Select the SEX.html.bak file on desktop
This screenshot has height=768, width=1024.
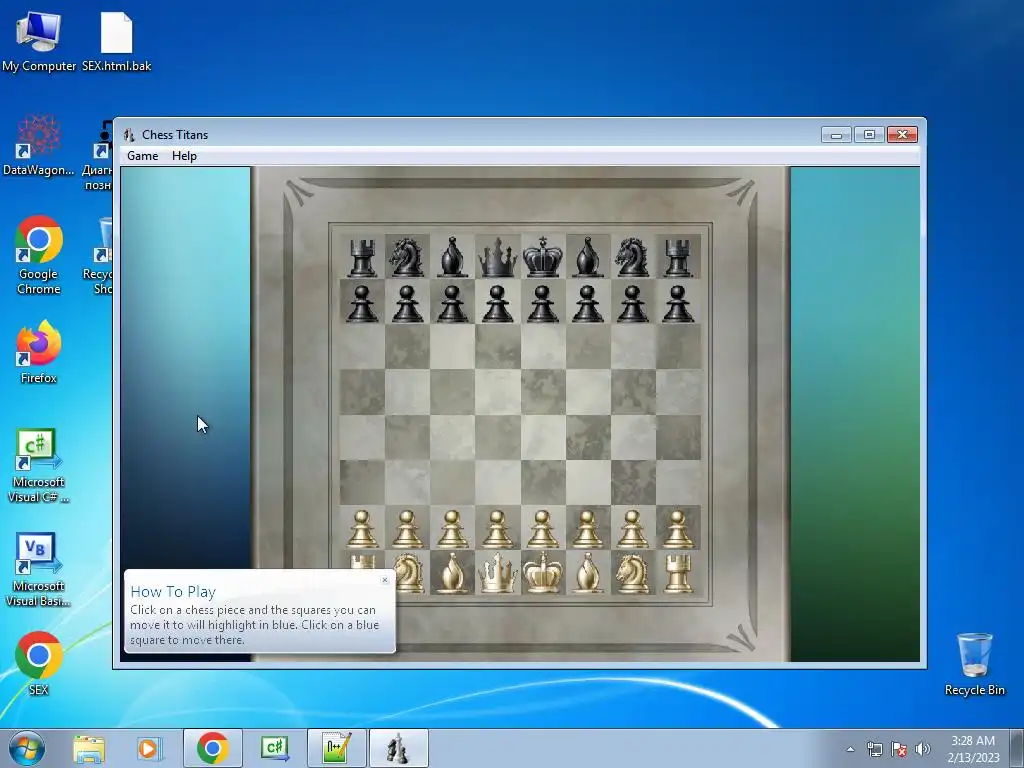117,42
